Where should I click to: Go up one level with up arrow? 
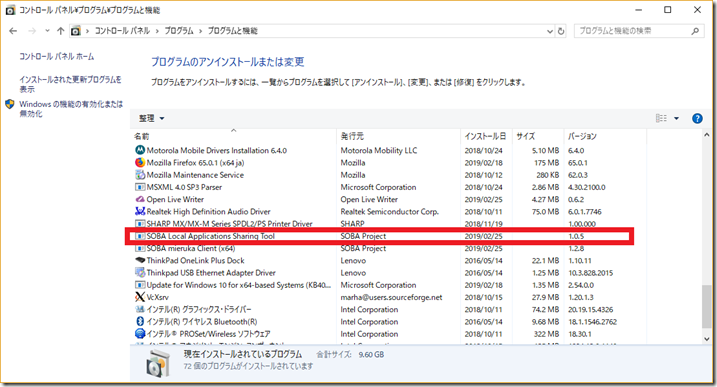(60, 31)
